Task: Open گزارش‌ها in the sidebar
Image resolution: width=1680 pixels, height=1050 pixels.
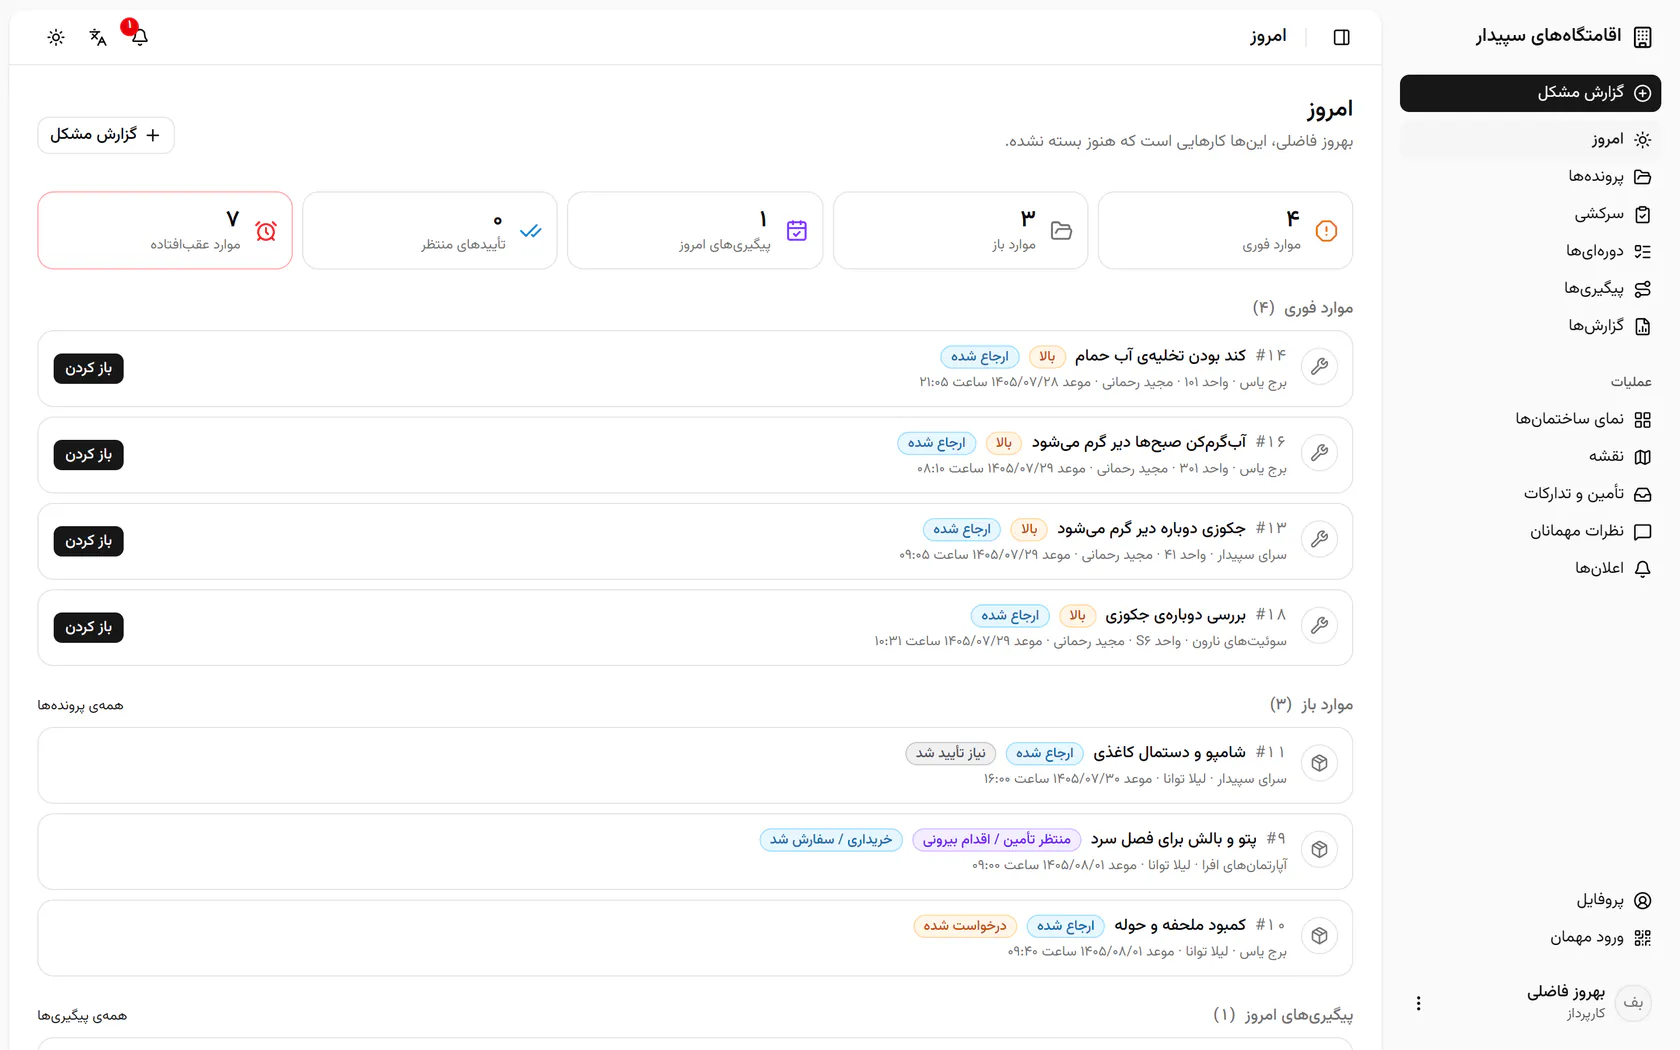Action: coord(1530,326)
